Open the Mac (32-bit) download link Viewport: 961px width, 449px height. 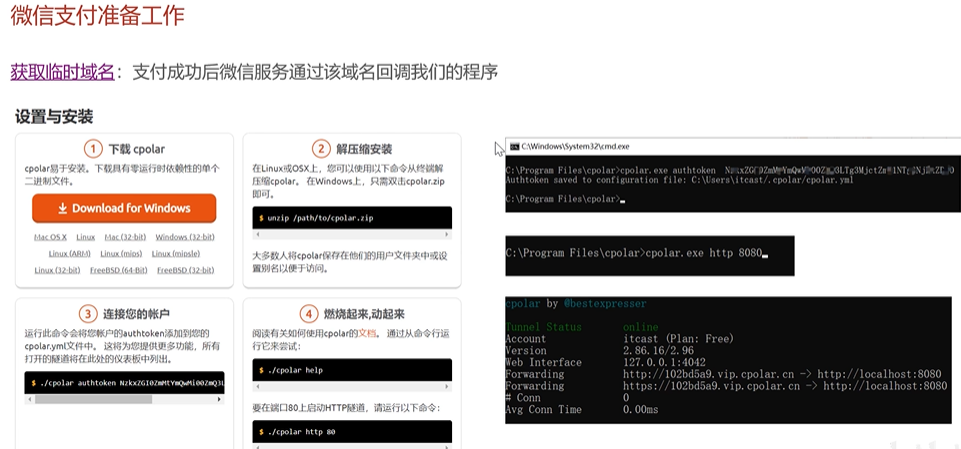point(125,237)
